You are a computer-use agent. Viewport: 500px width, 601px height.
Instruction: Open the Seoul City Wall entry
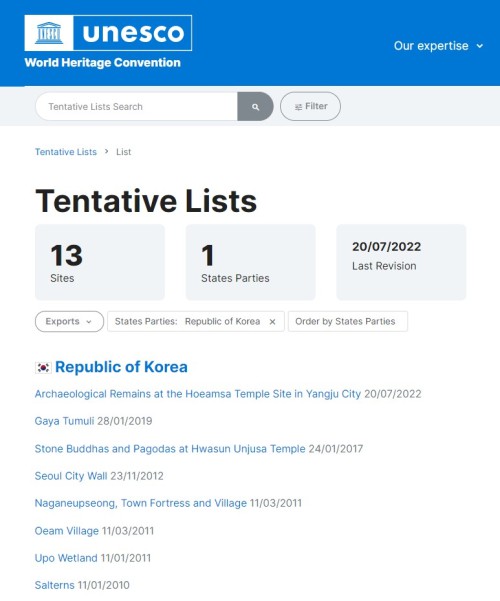71,476
